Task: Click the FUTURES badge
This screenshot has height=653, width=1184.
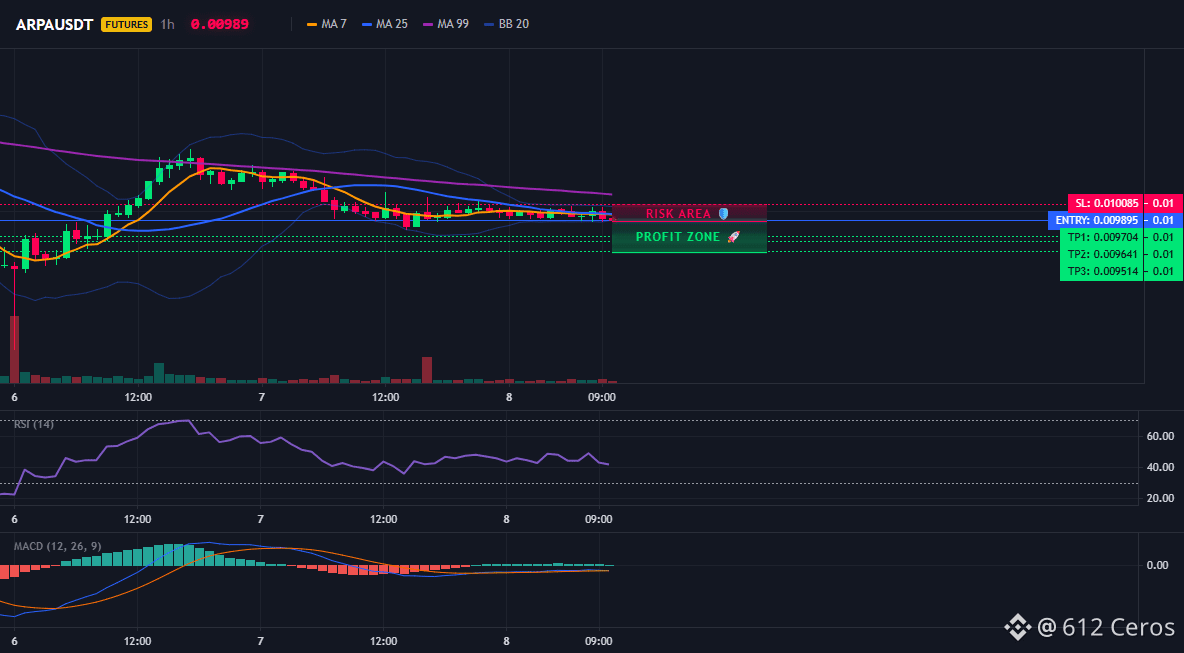Action: (127, 24)
